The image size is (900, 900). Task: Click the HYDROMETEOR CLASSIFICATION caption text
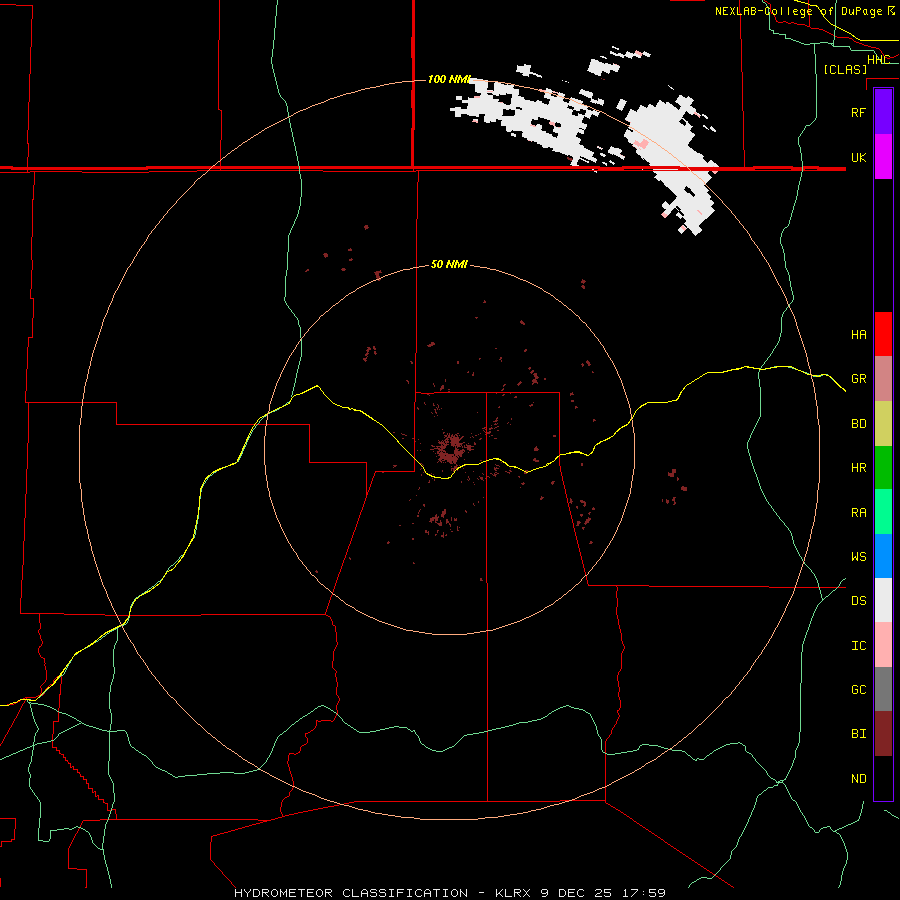pos(351,893)
